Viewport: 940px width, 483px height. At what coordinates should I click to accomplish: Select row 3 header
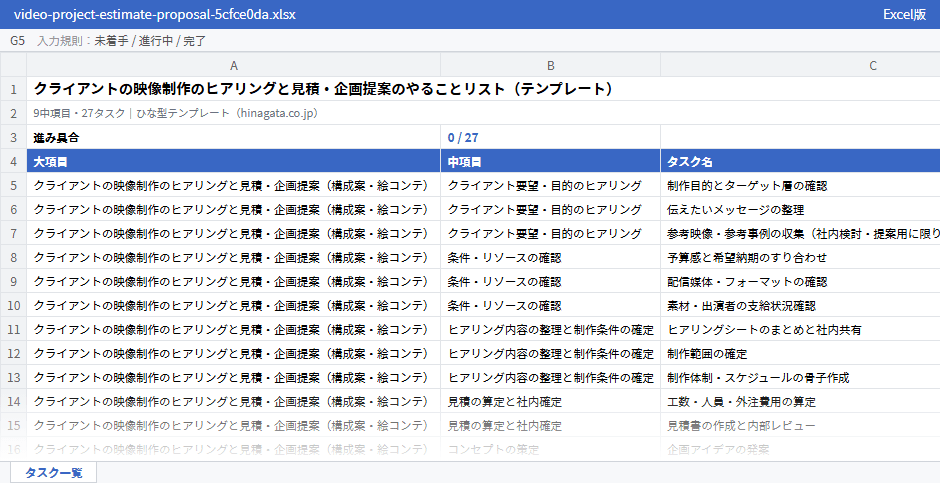point(13,137)
